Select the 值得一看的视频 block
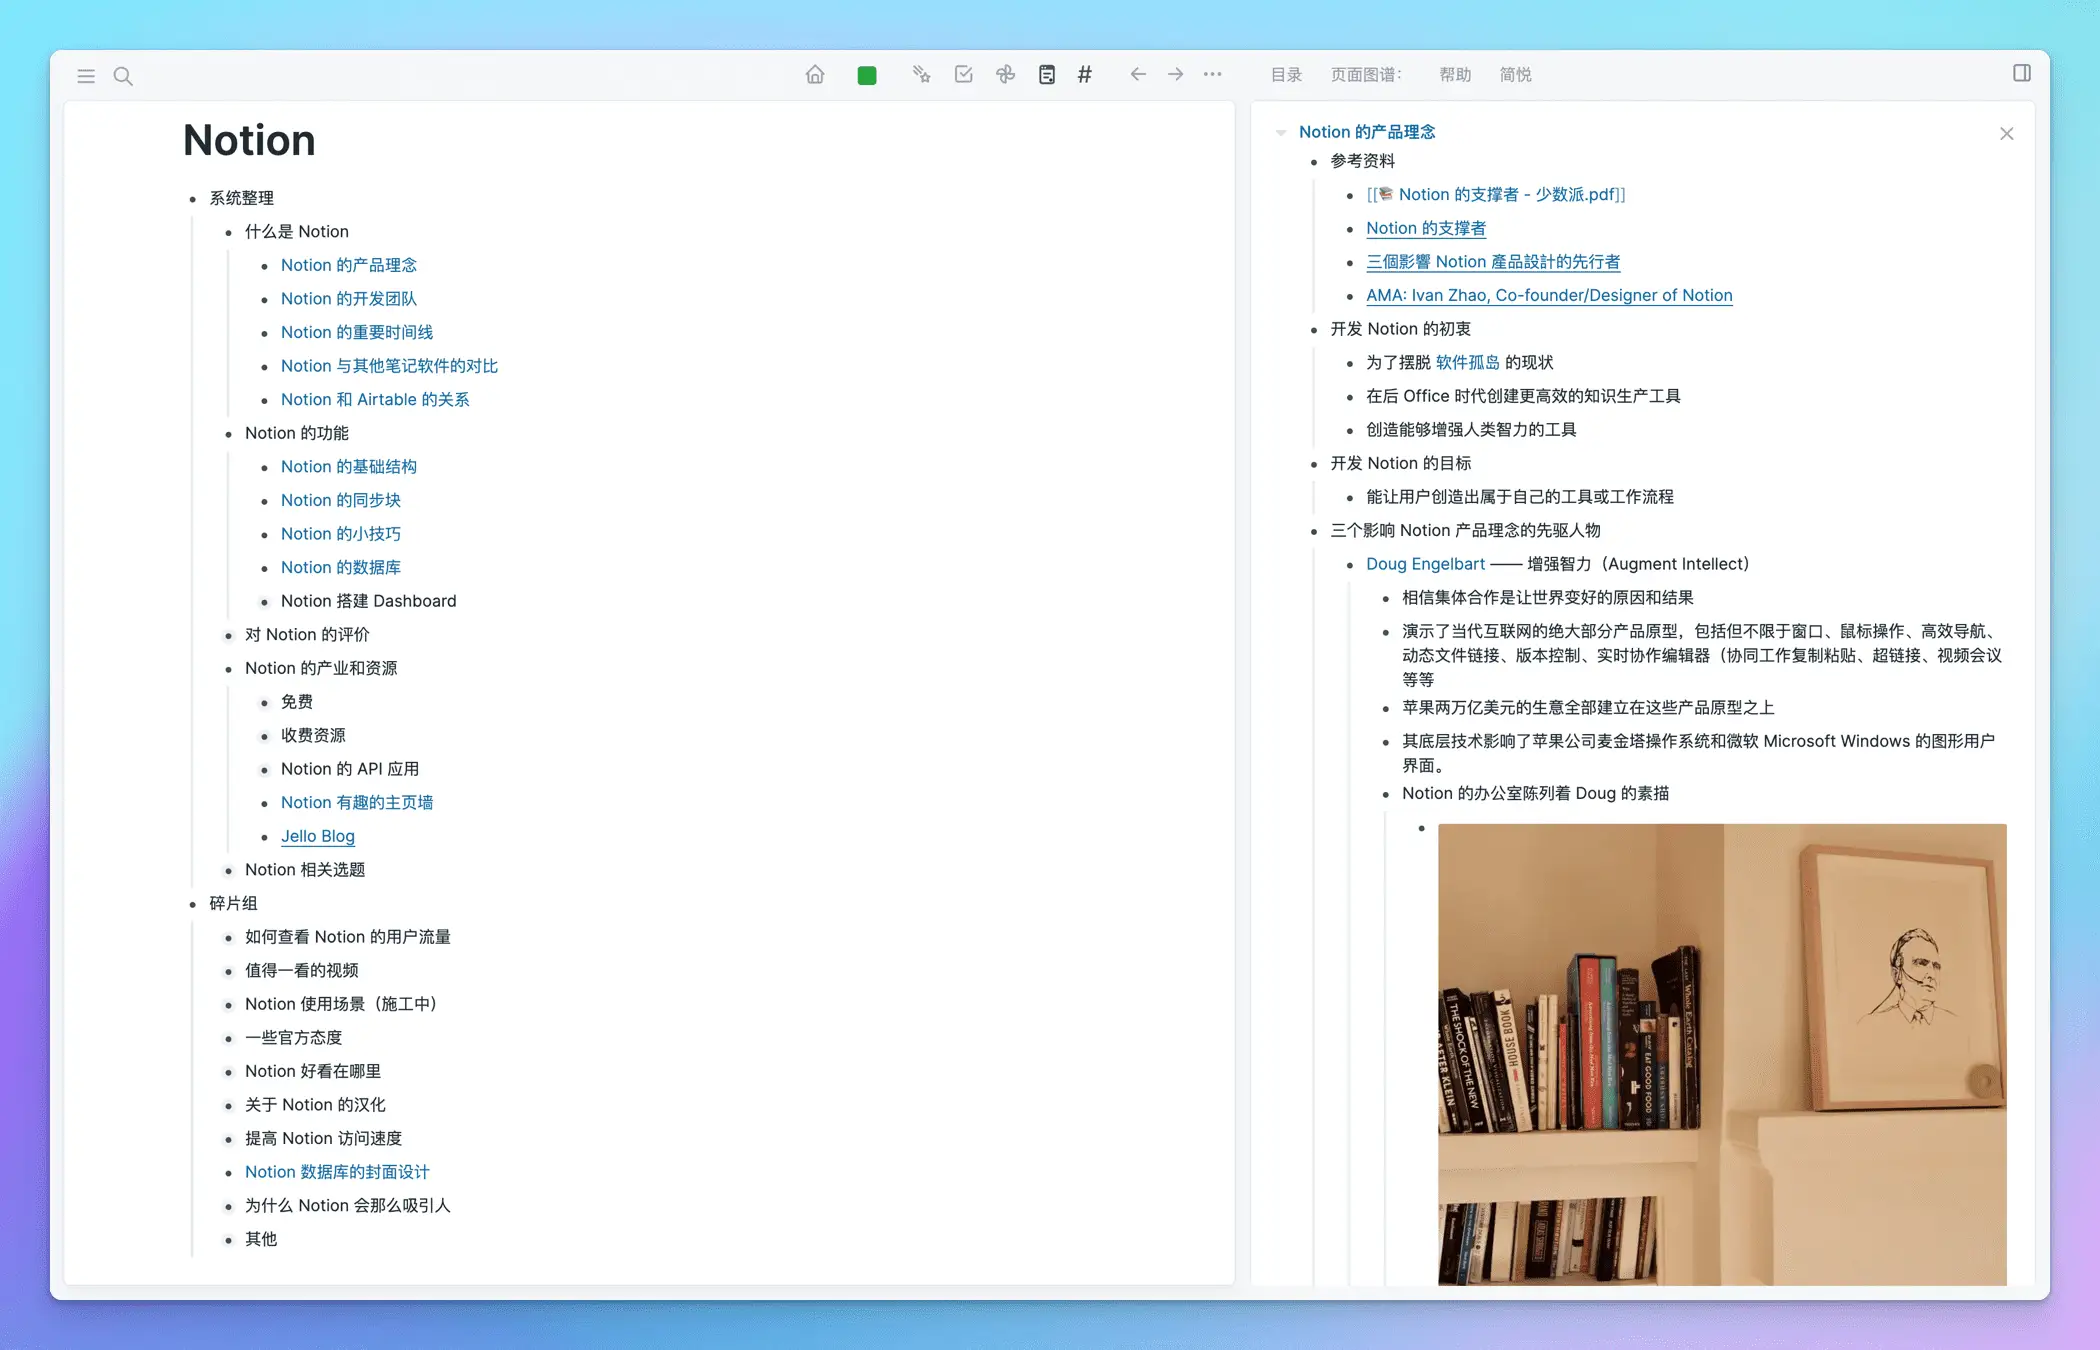This screenshot has height=1350, width=2100. point(302,971)
